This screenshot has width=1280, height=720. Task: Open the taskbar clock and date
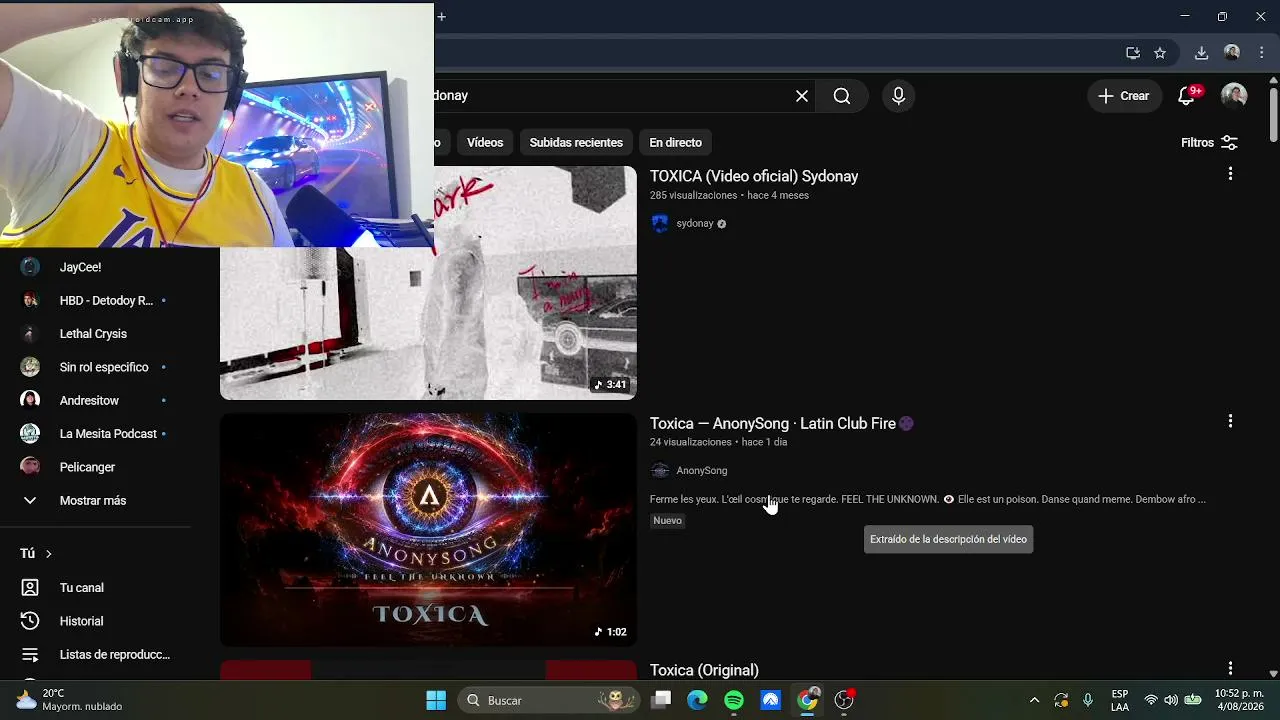point(1239,700)
